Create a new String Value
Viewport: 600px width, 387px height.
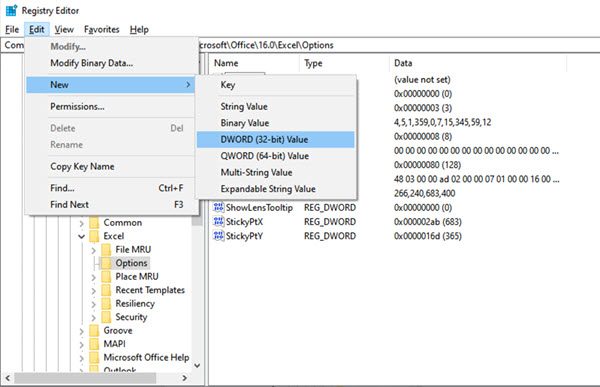[x=276, y=106]
